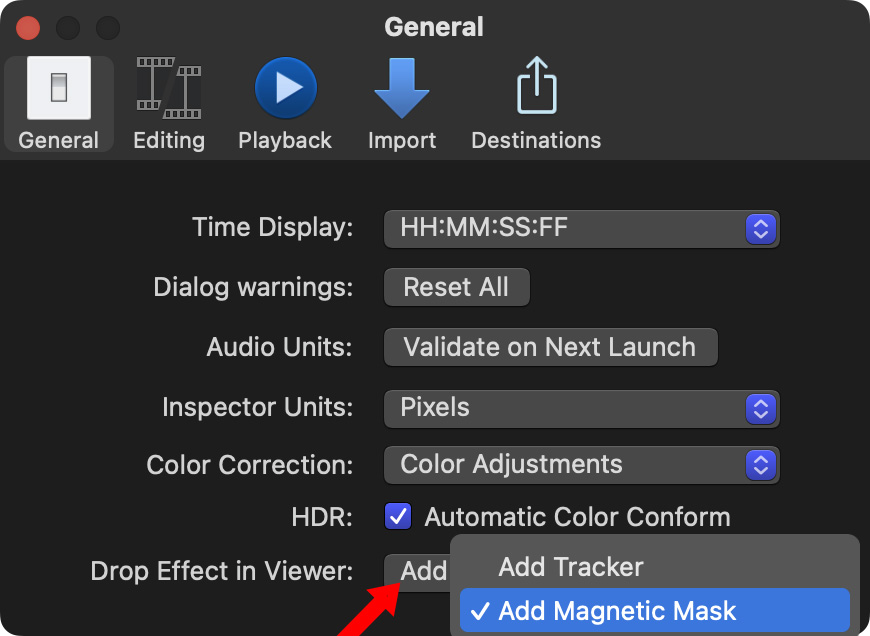Close the General preferences window

28,27
